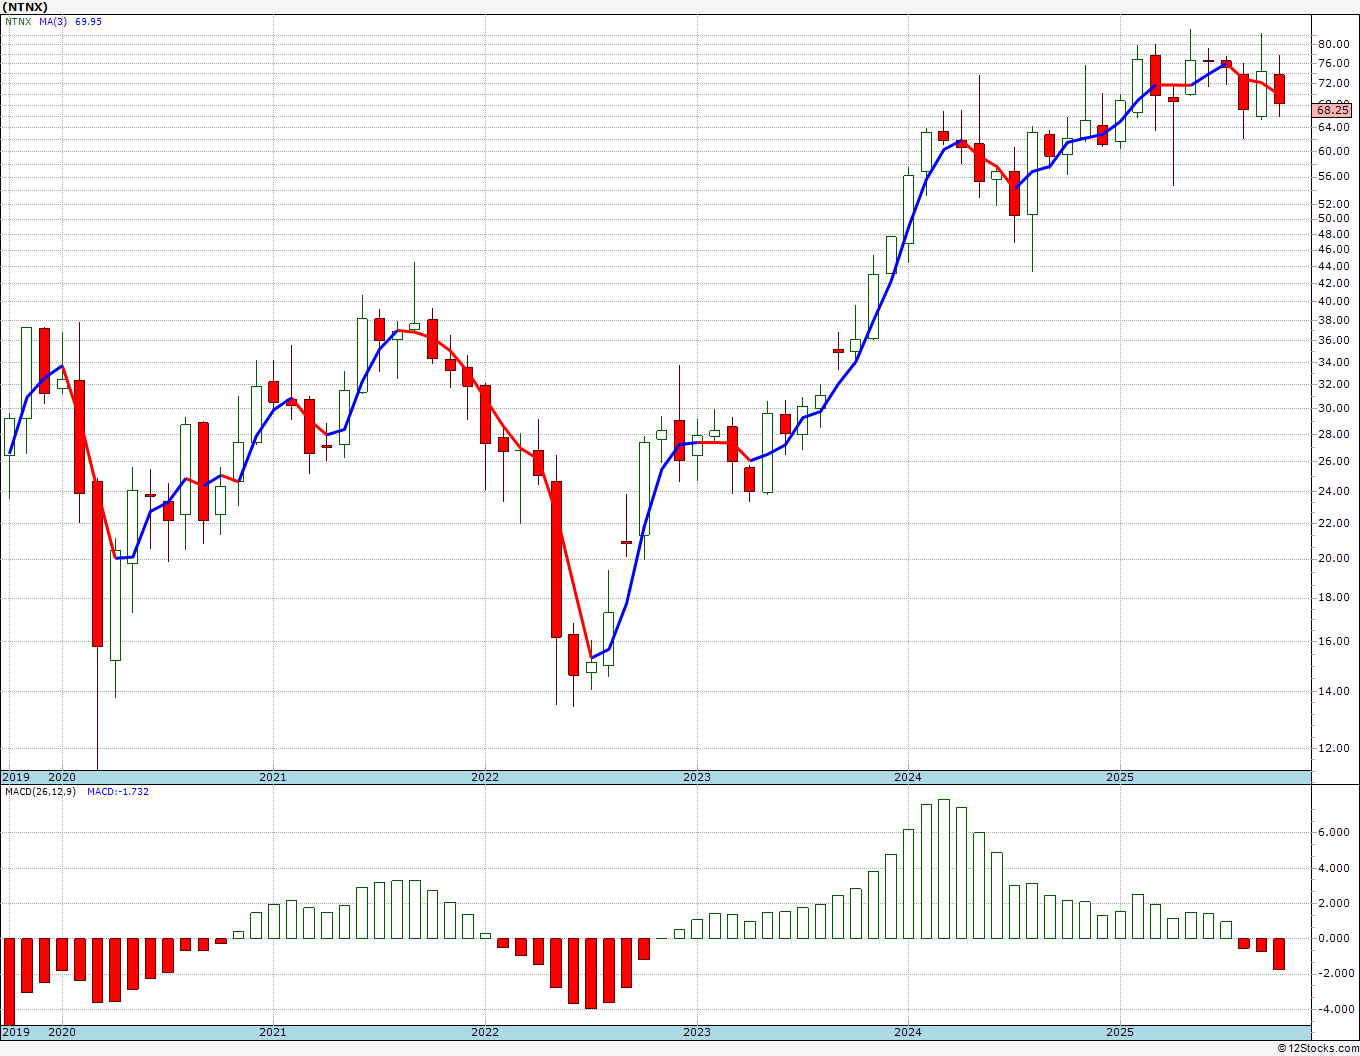This screenshot has height=1056, width=1360.
Task: Click the 2022 marker on price timeline
Action: tap(485, 777)
